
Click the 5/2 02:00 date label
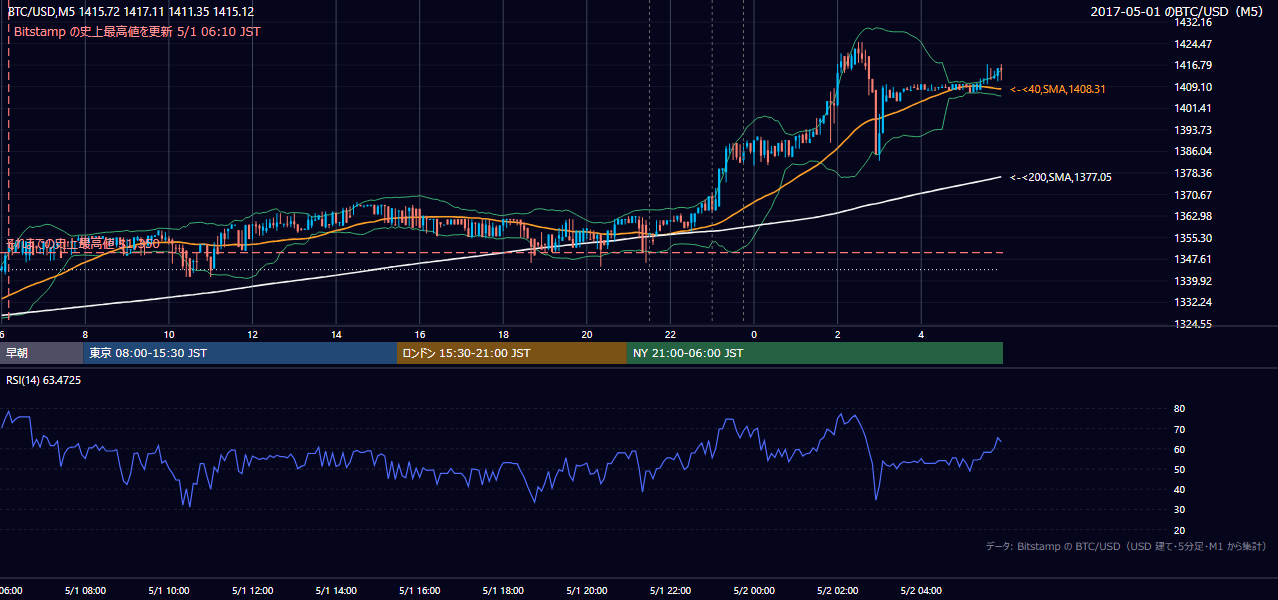tap(838, 591)
